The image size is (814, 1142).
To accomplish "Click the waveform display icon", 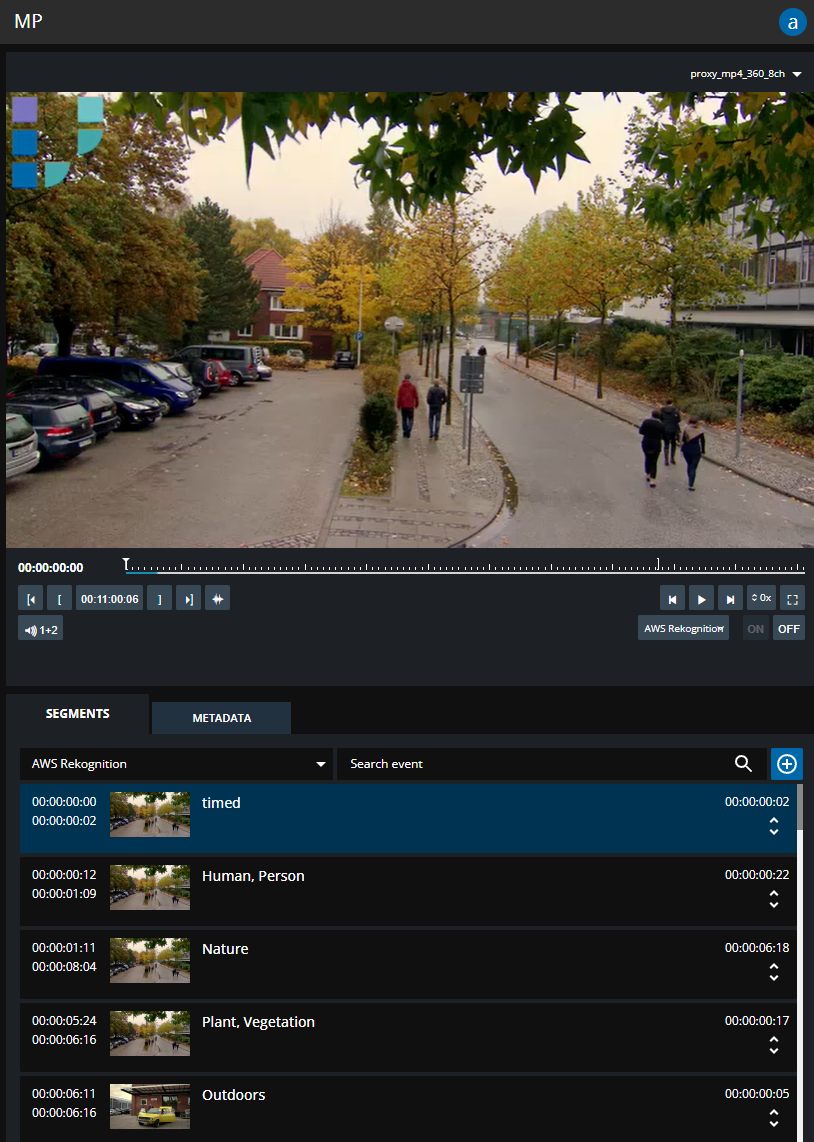I will pyautogui.click(x=217, y=597).
